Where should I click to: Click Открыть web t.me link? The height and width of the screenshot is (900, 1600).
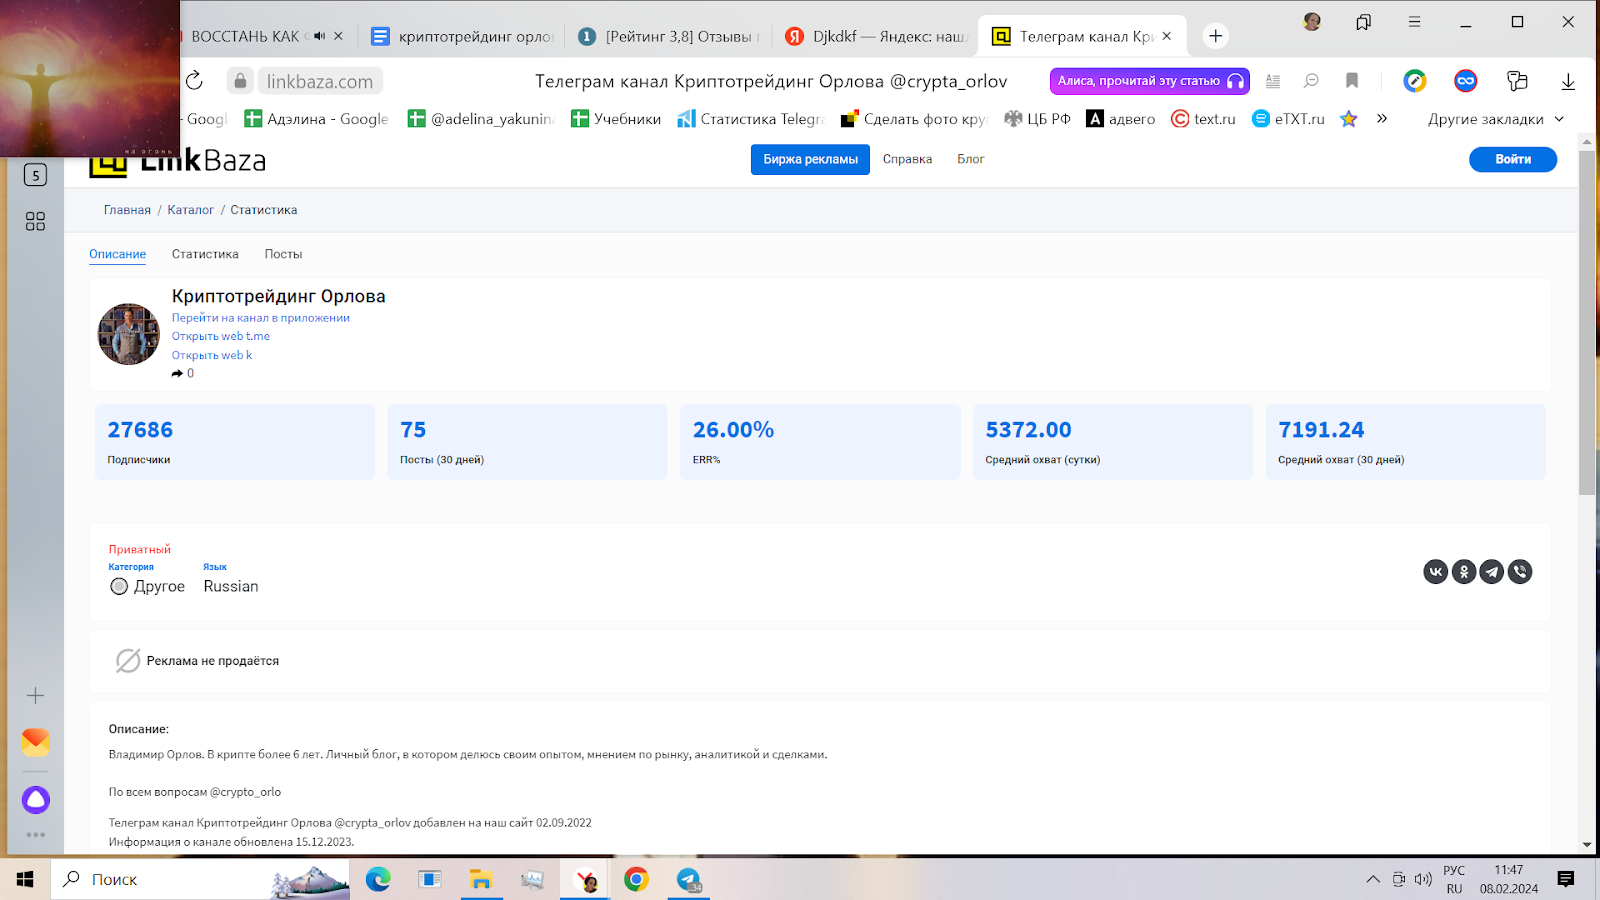point(220,336)
